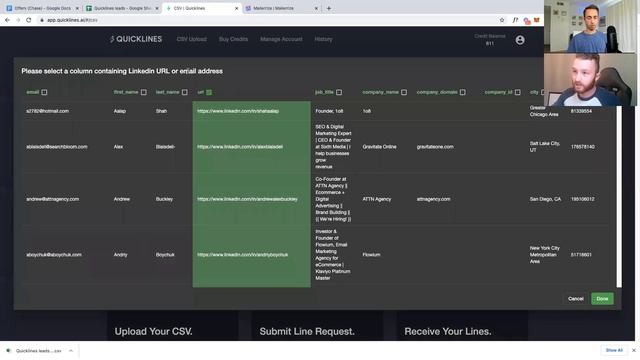Click the Quicklines logo
Viewport: 640px width, 360px height.
[x=136, y=39]
